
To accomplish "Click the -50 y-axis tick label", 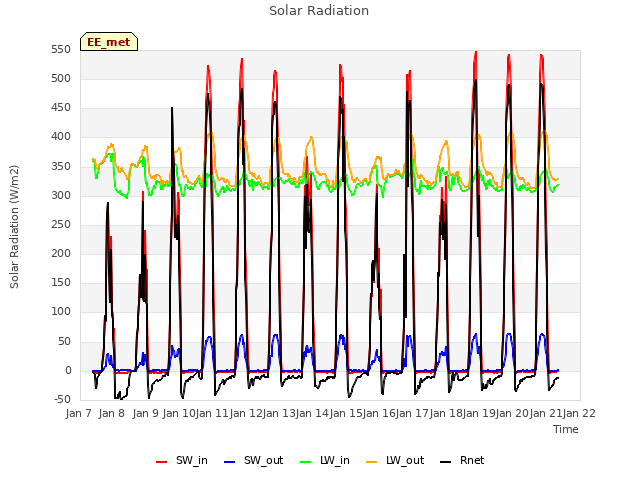I will (x=62, y=400).
